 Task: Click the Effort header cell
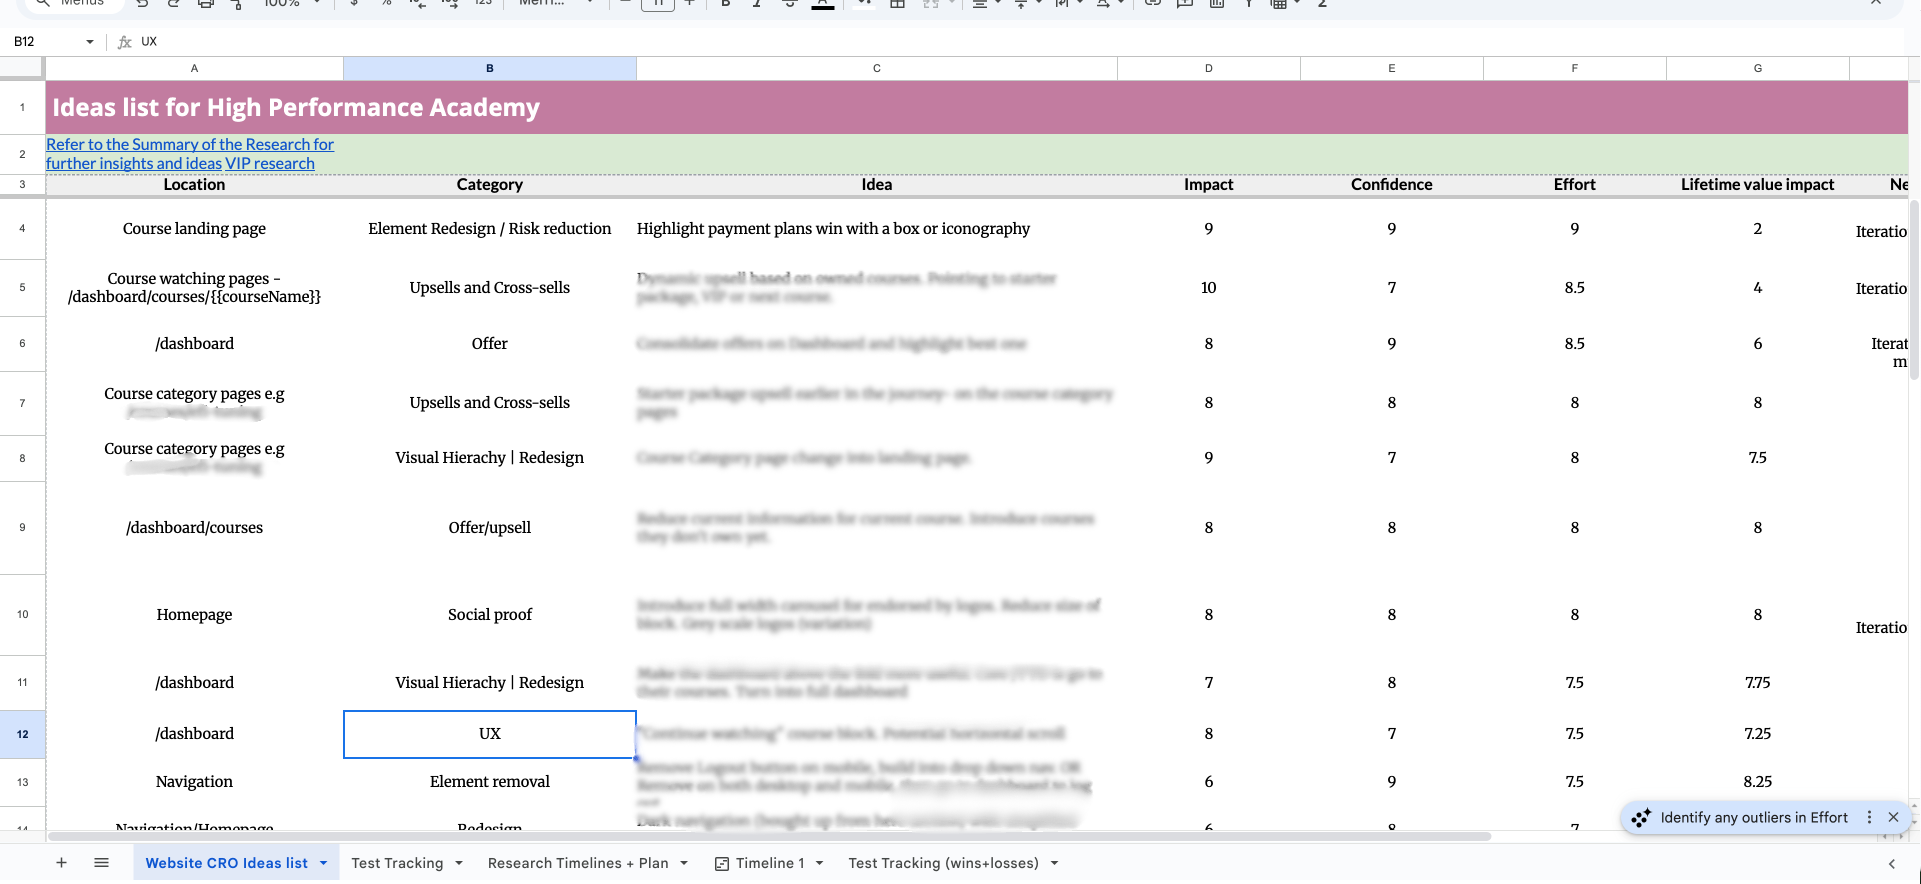click(x=1575, y=184)
